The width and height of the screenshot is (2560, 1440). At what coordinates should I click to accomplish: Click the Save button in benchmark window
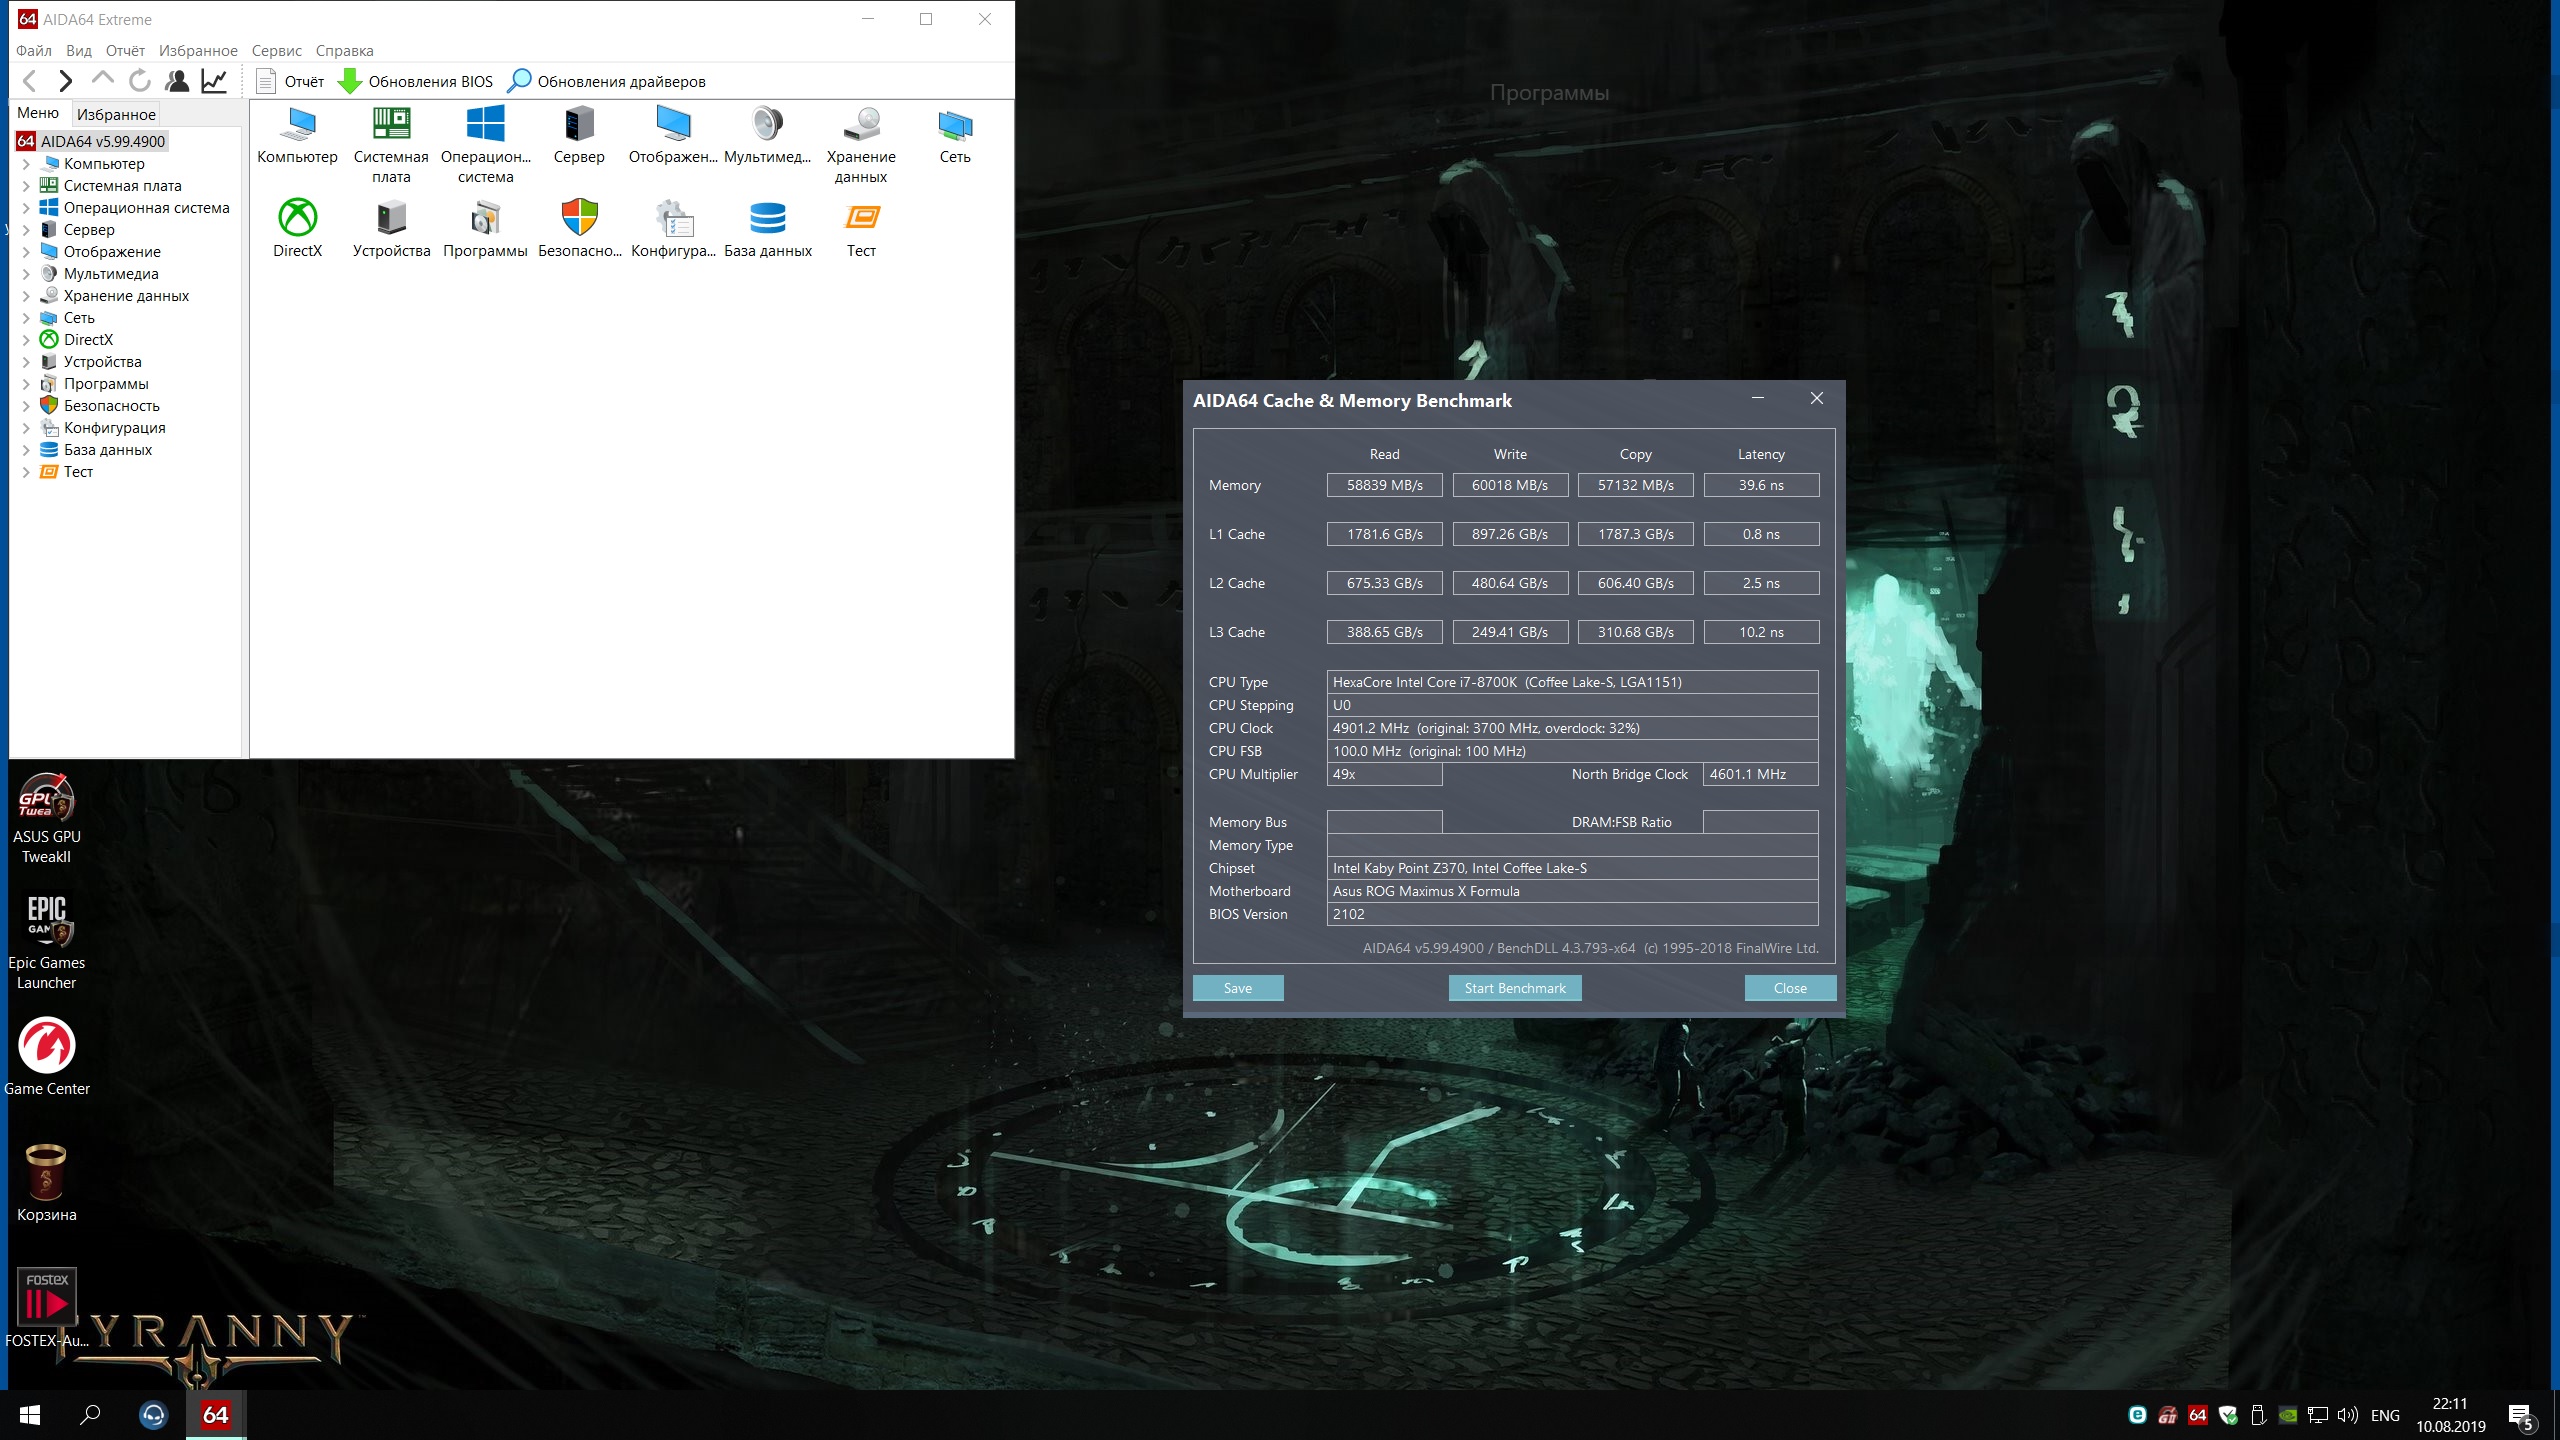[x=1237, y=988]
